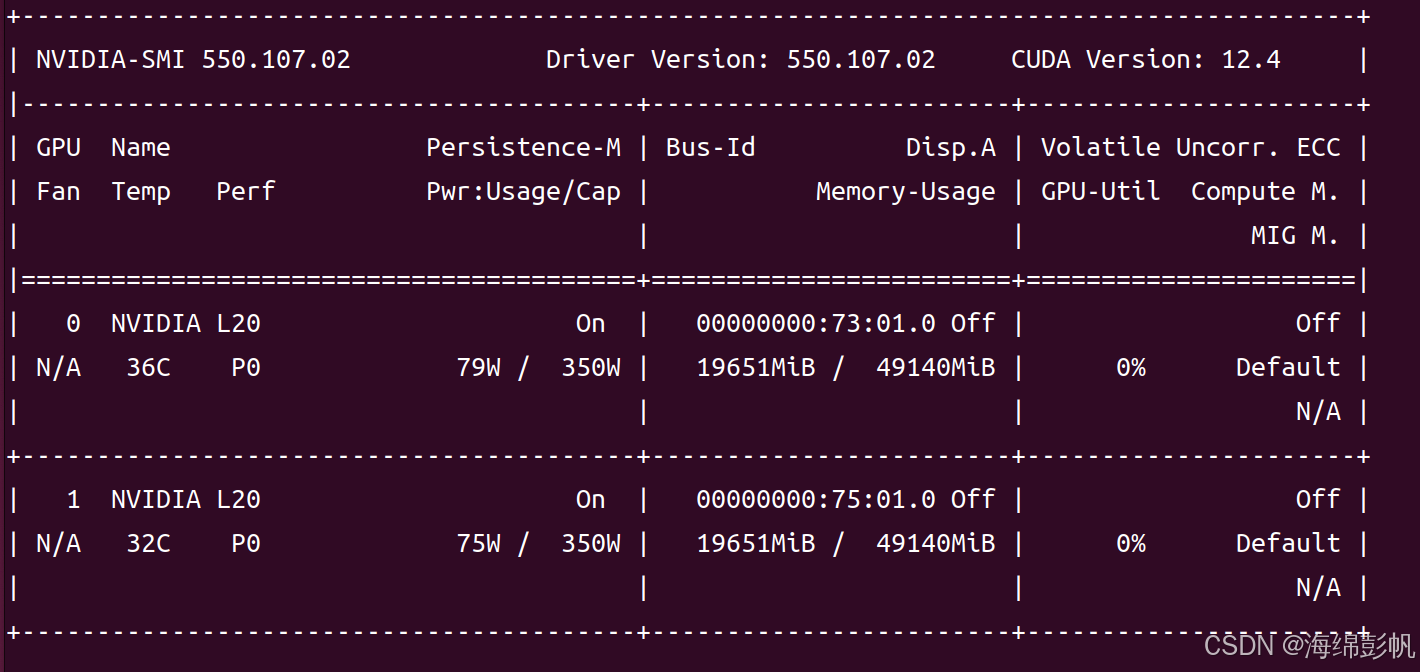Click '0%' GPU utilization in 79W row
Viewport: 1420px width, 672px height.
coord(1131,368)
